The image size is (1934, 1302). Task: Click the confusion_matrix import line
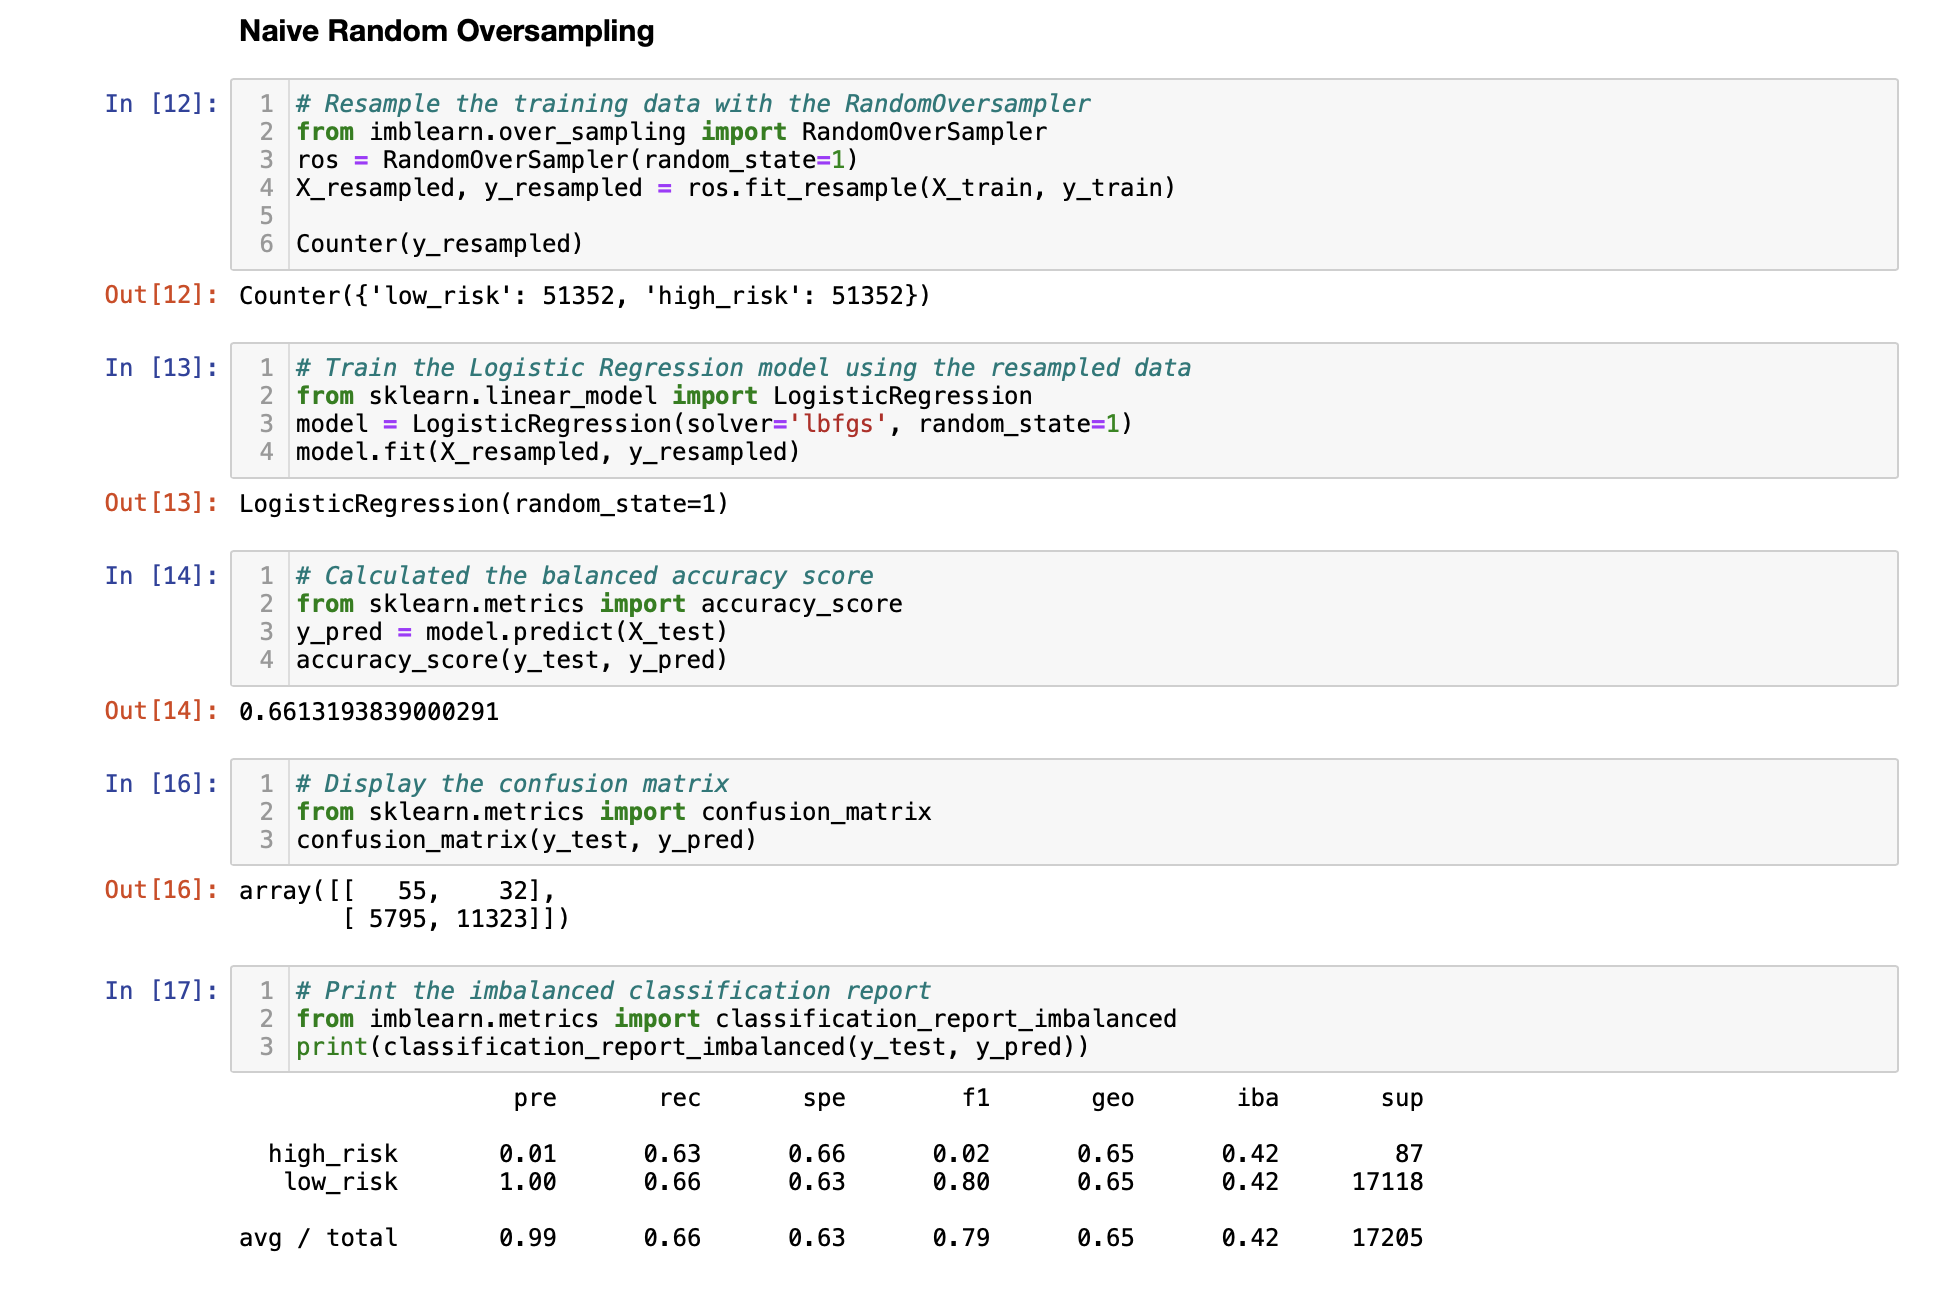pyautogui.click(x=613, y=811)
